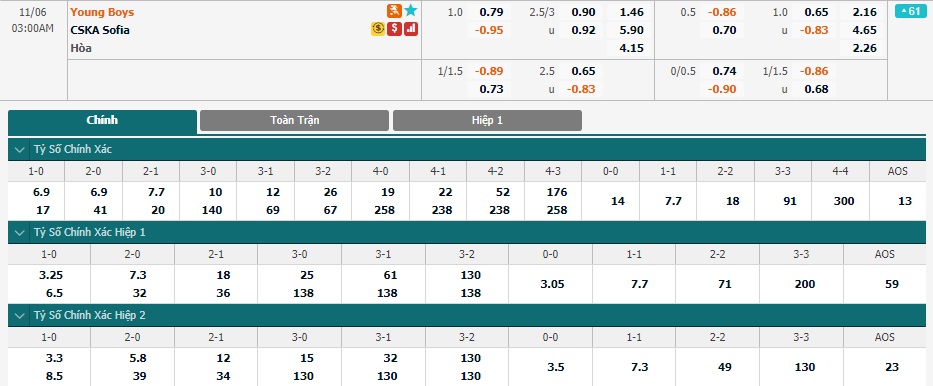The image size is (933, 386).
Task: Click the yellow coin cash-out icon
Action: (x=377, y=29)
